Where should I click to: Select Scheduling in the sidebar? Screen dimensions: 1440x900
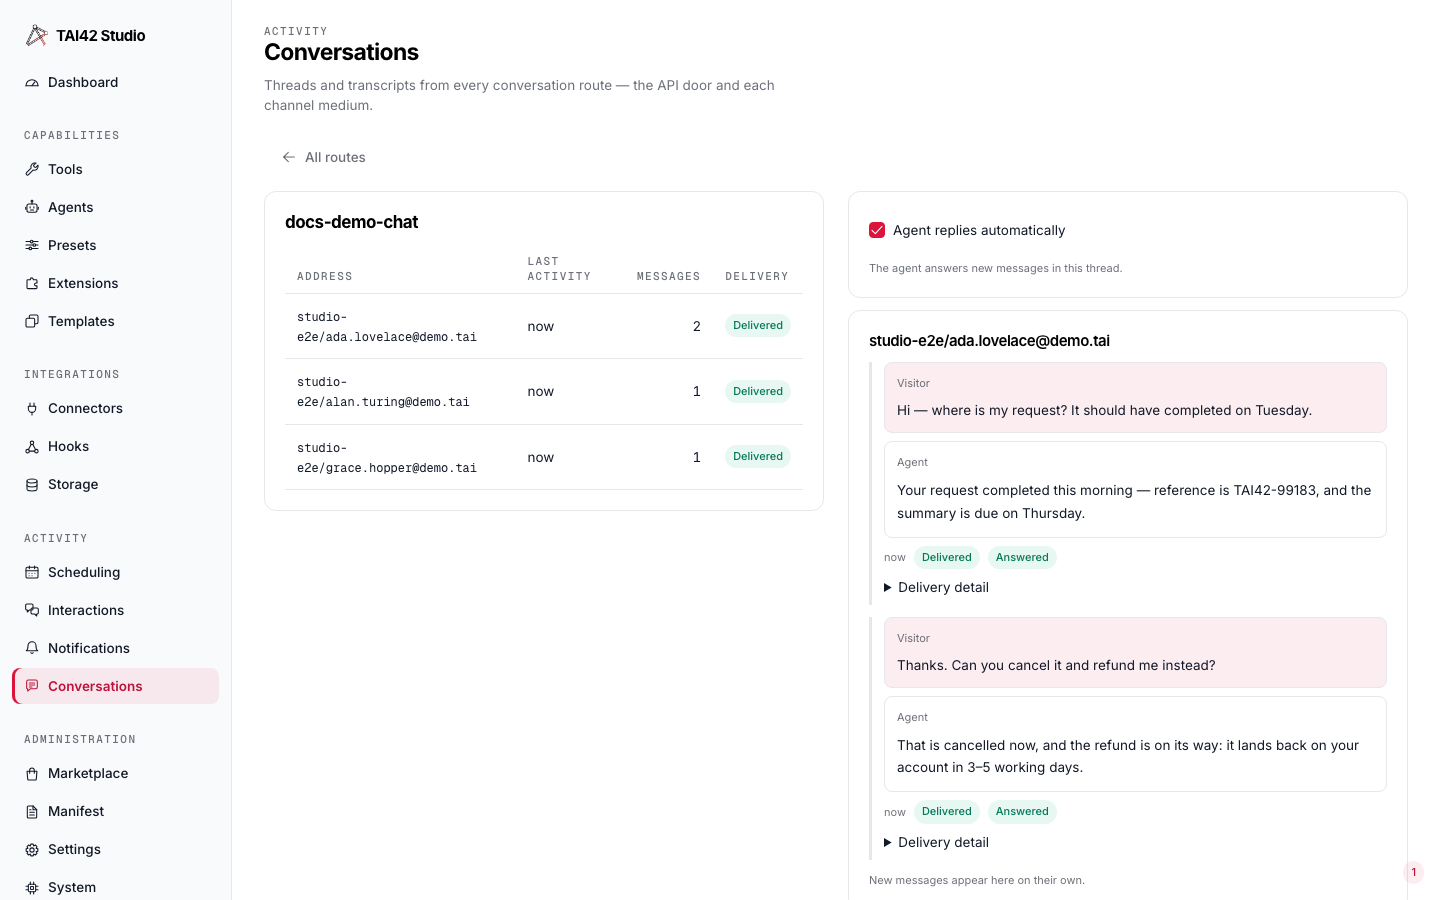pyautogui.click(x=115, y=573)
